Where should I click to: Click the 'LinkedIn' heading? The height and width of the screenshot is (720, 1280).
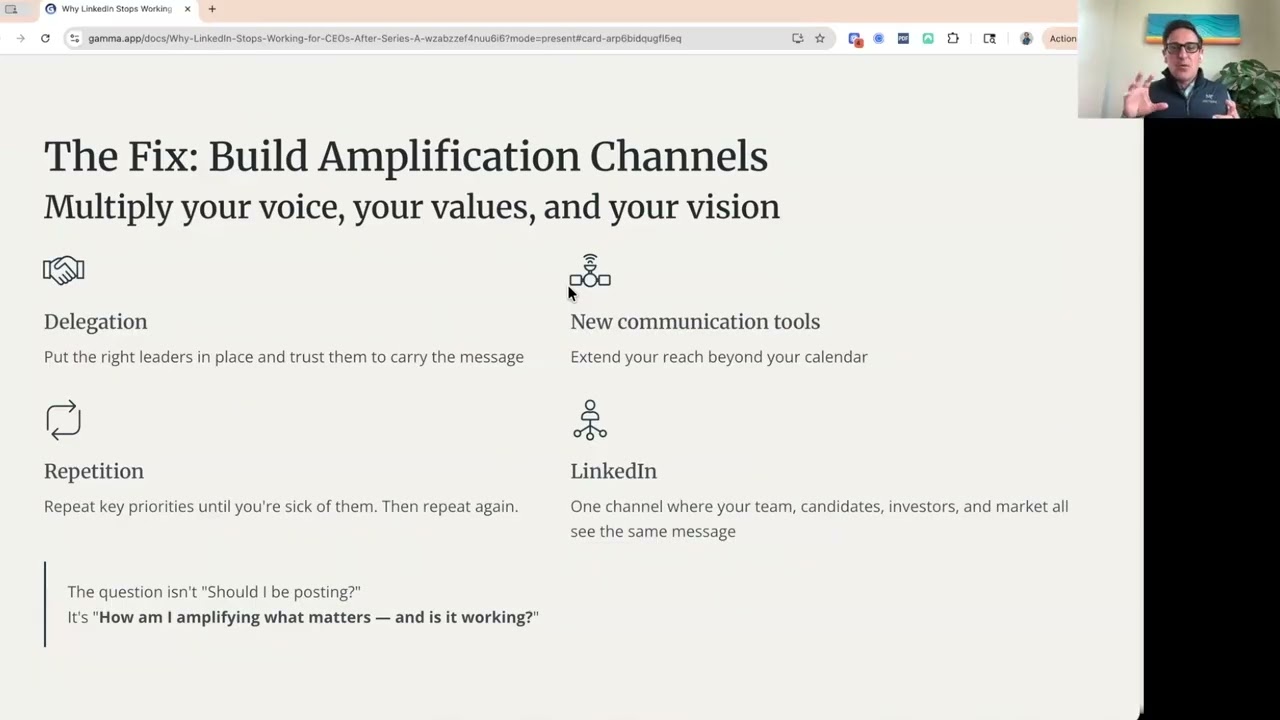(614, 471)
